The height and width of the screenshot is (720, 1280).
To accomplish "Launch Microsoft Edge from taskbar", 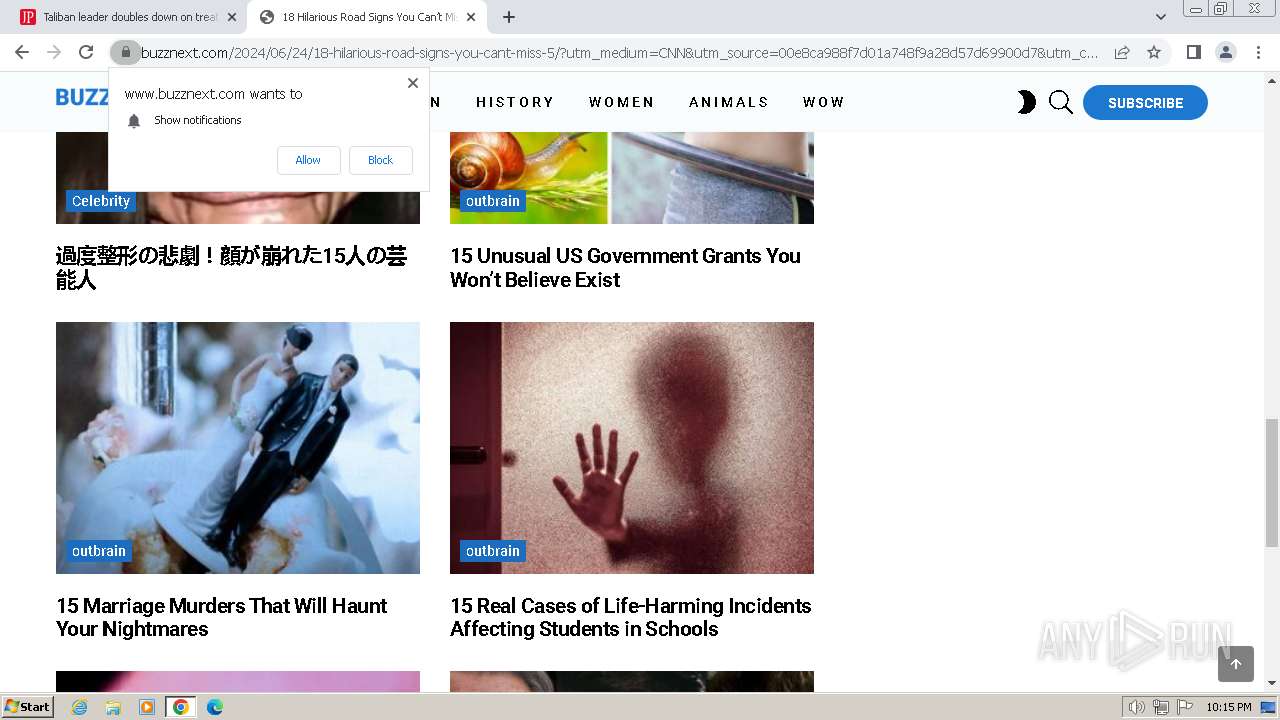I will (214, 707).
